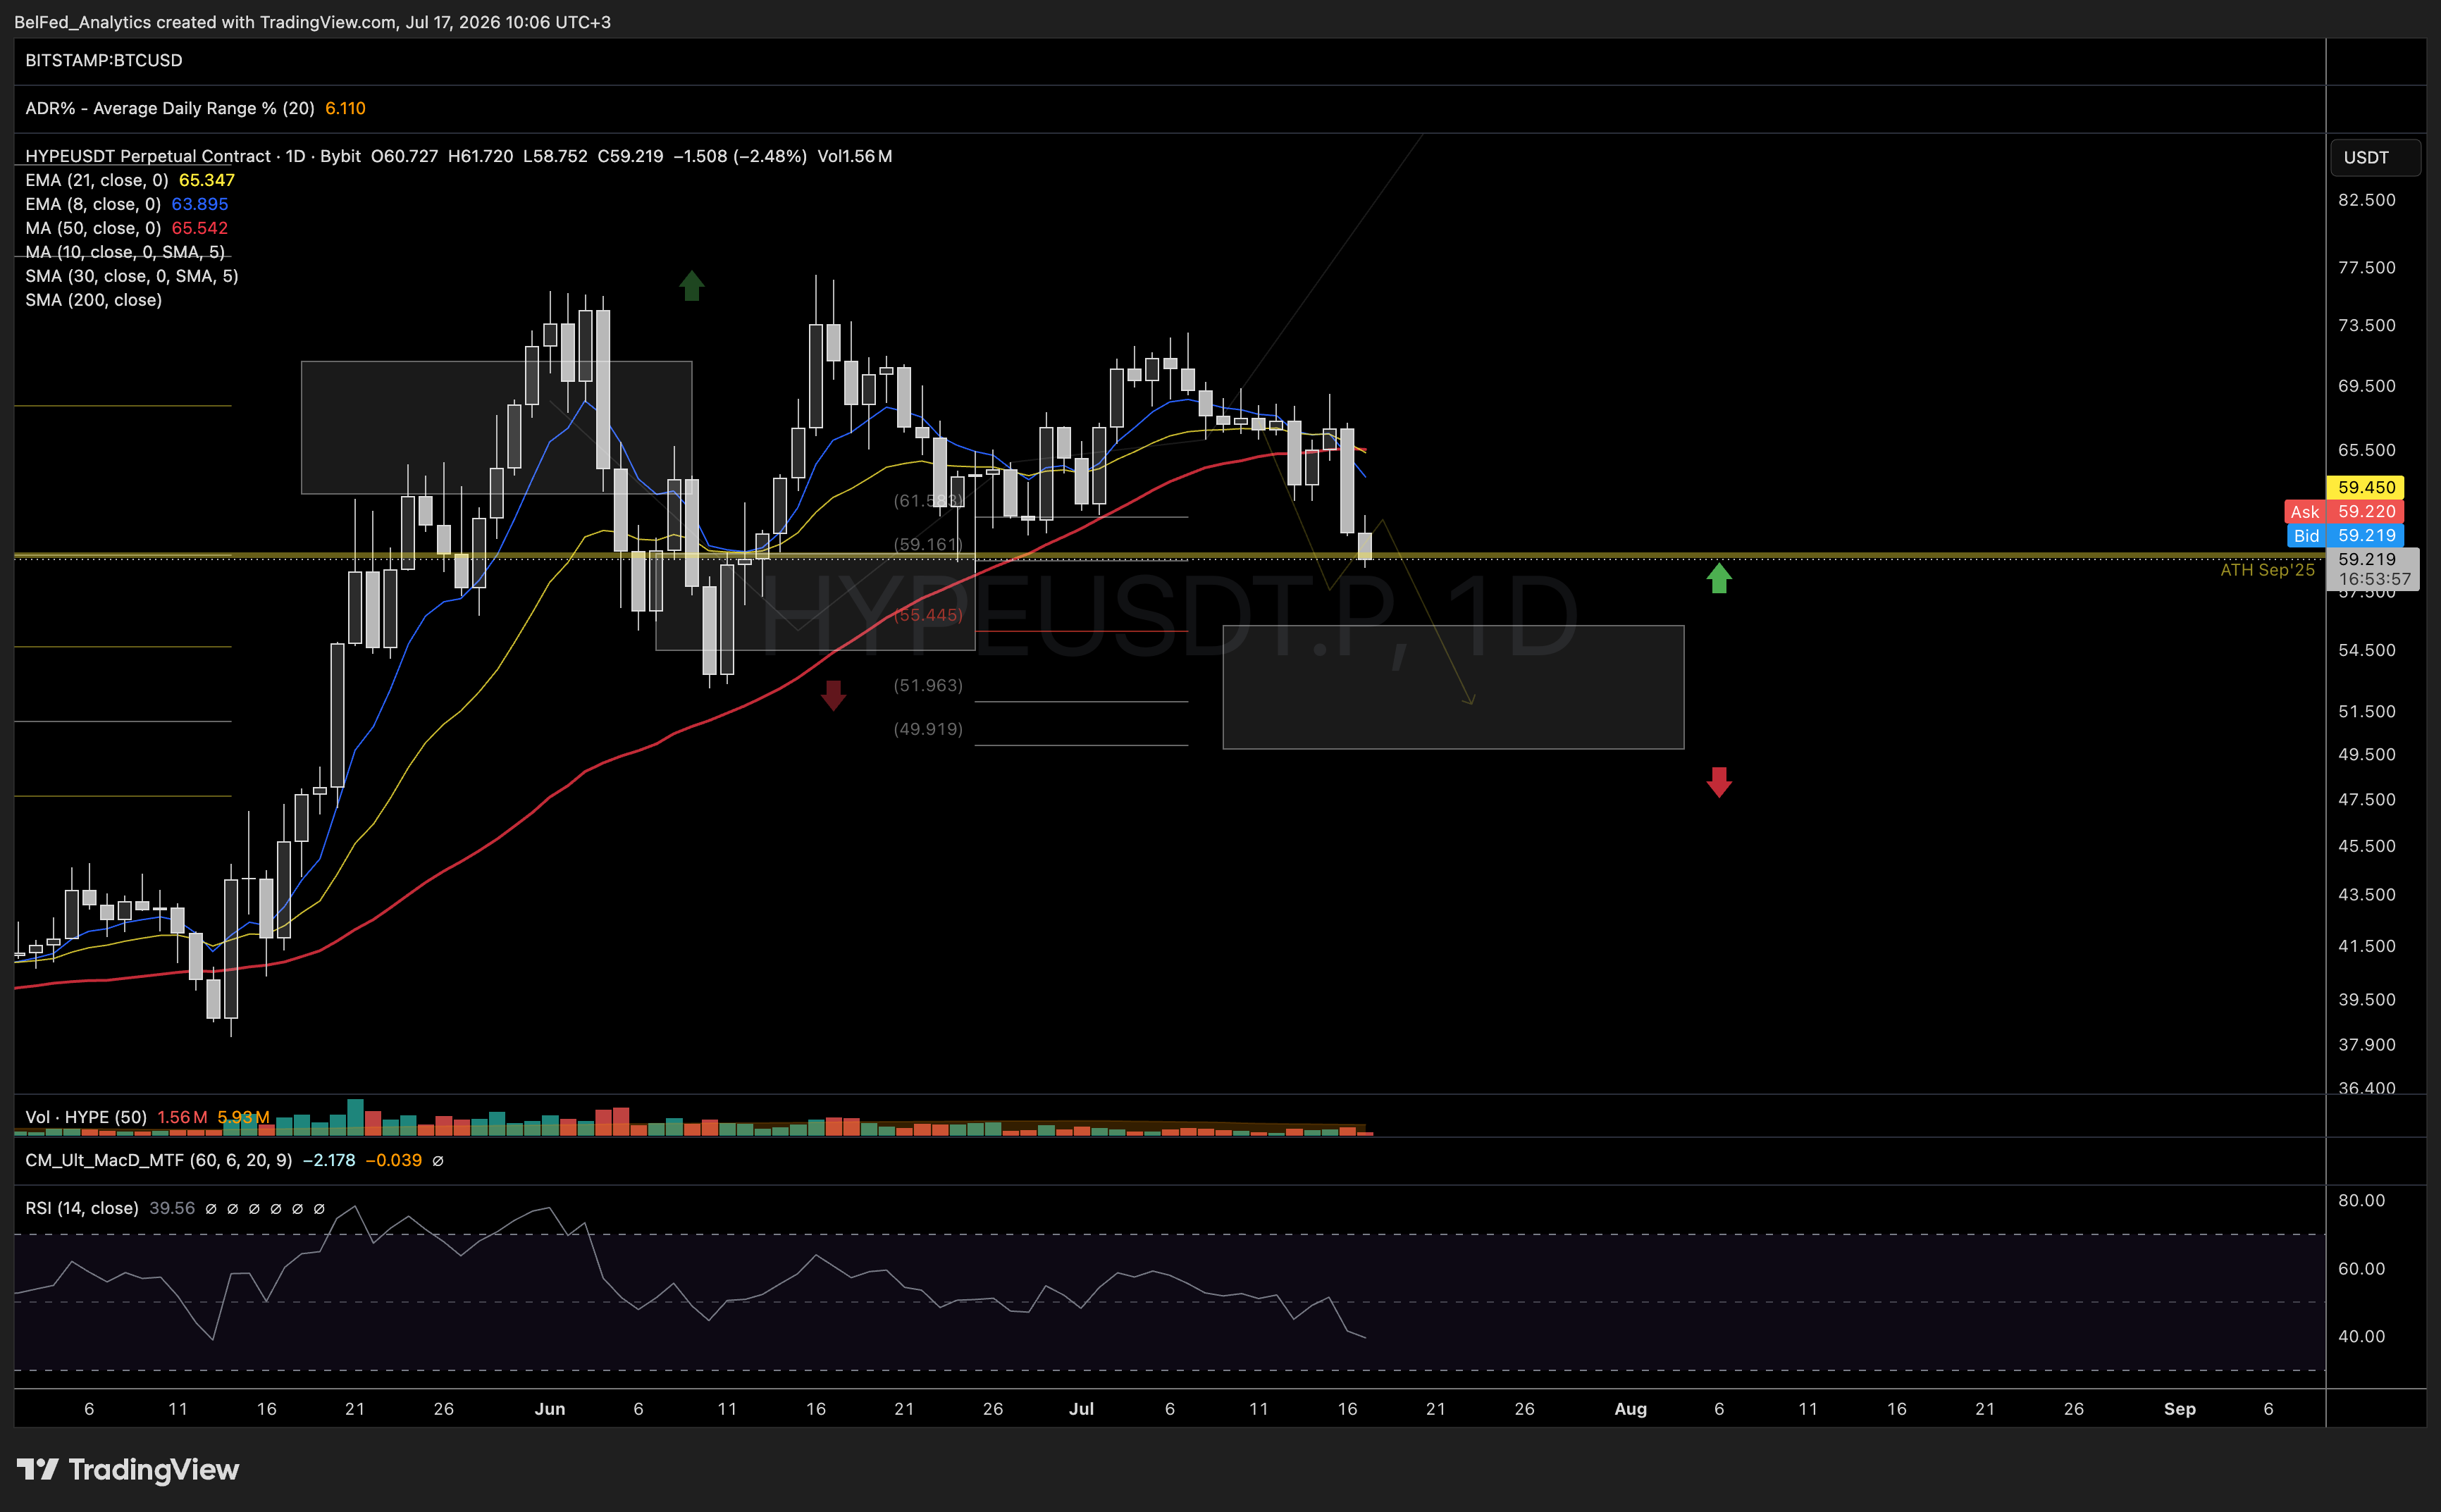
Task: Click the red down arrow below gray box
Action: (1718, 782)
